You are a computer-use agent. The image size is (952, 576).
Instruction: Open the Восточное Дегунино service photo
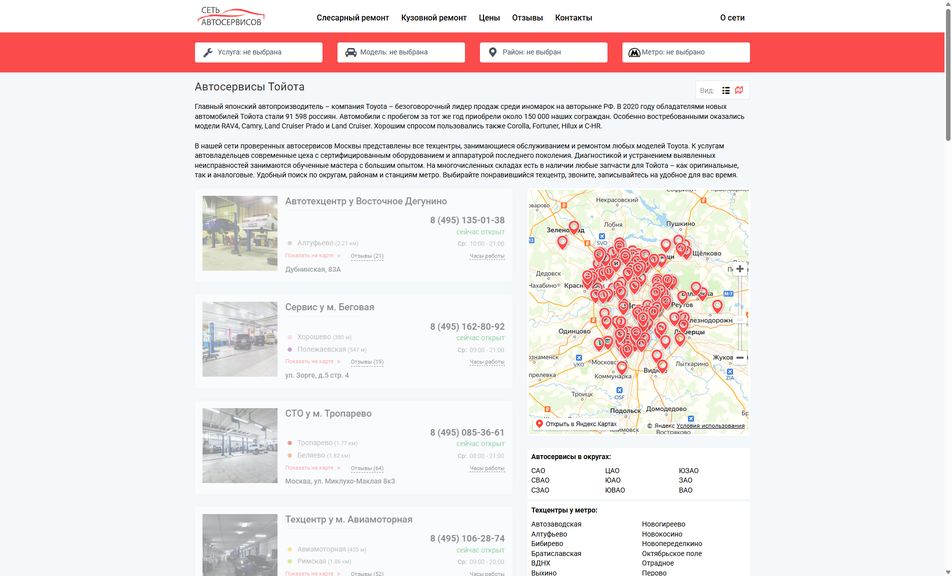point(240,233)
